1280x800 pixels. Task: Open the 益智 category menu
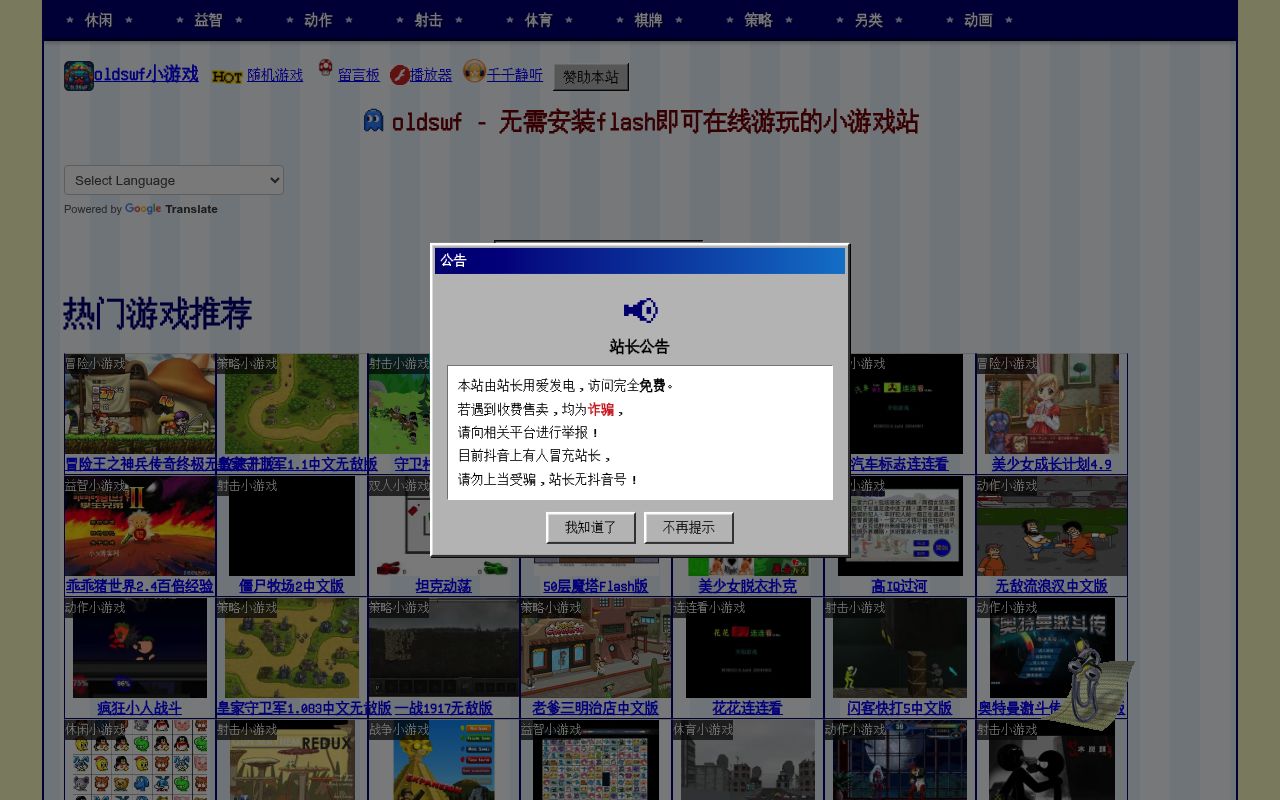[208, 20]
